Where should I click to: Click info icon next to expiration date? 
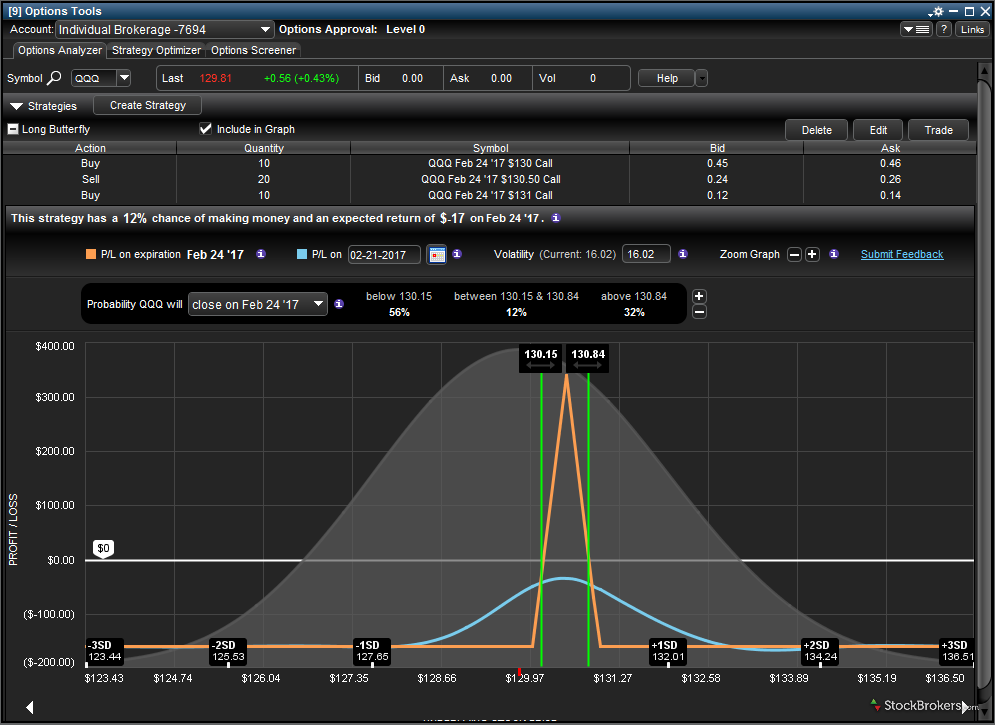point(261,254)
